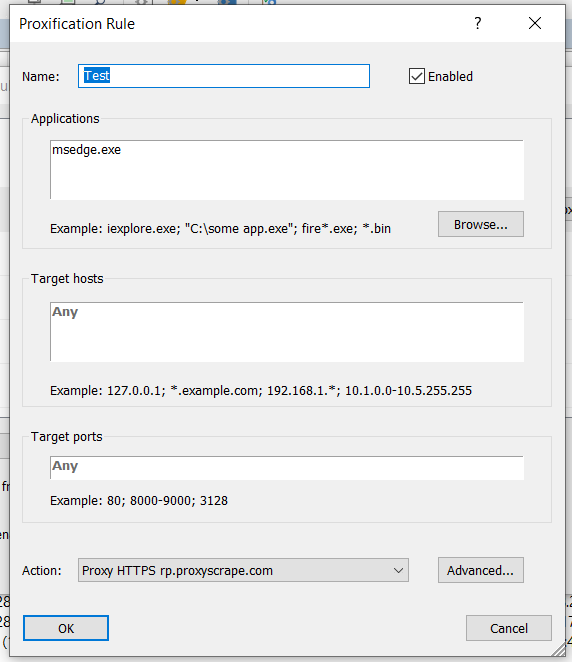Click the Name: label

tap(41, 76)
